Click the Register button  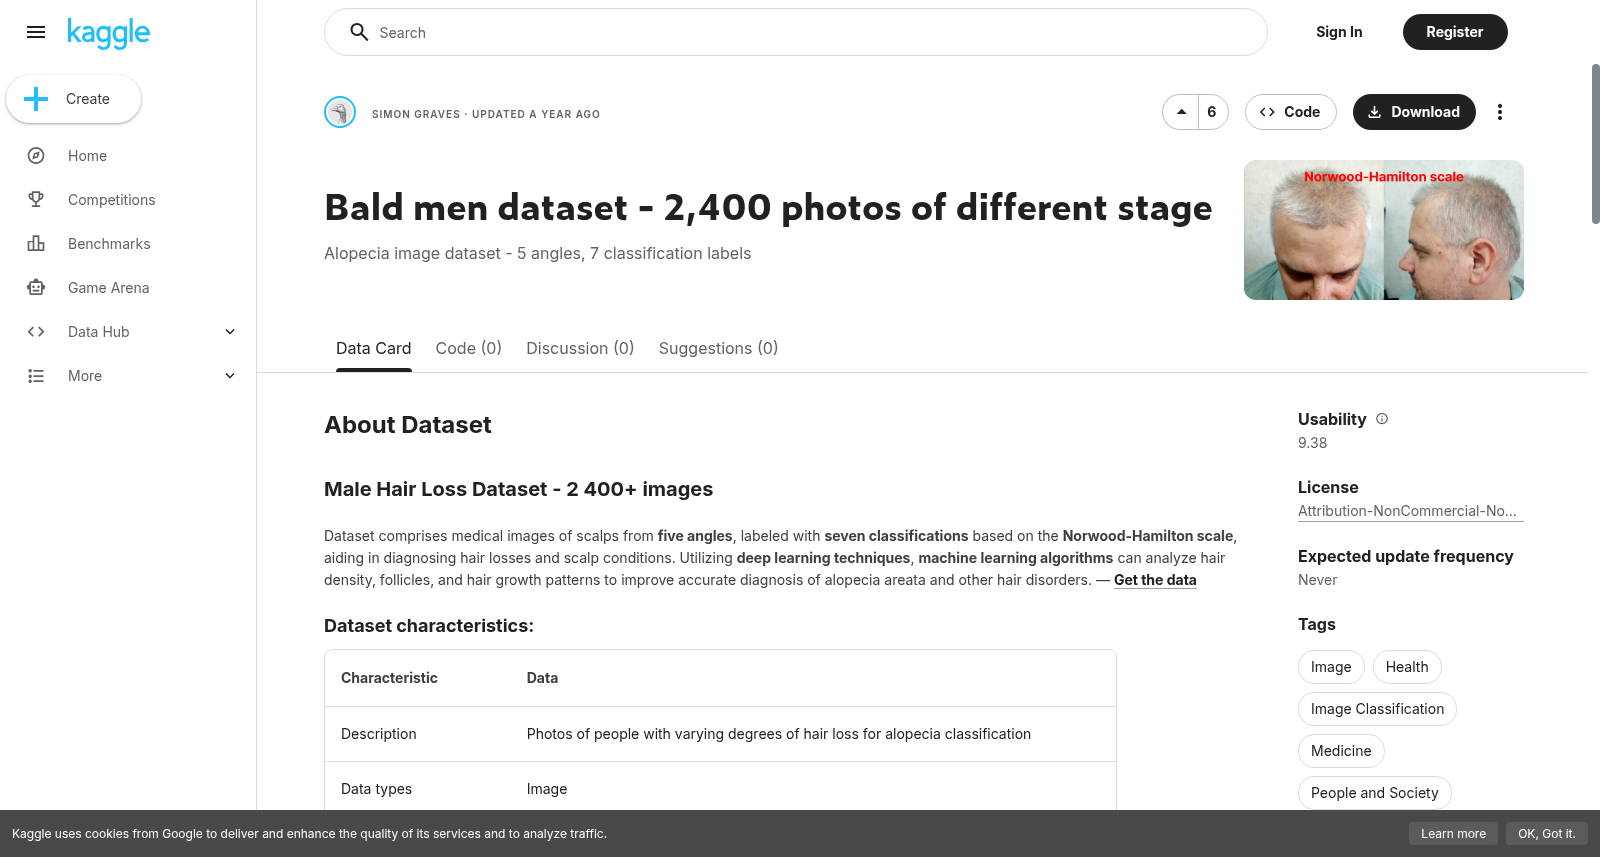(x=1454, y=32)
